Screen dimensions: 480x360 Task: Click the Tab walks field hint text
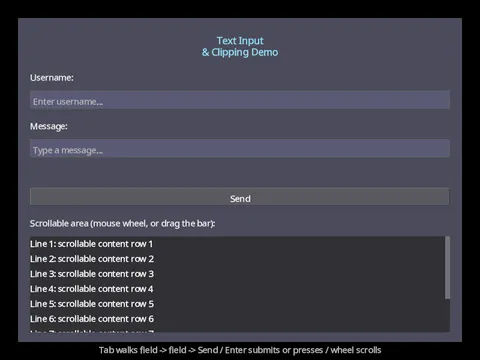[240, 350]
